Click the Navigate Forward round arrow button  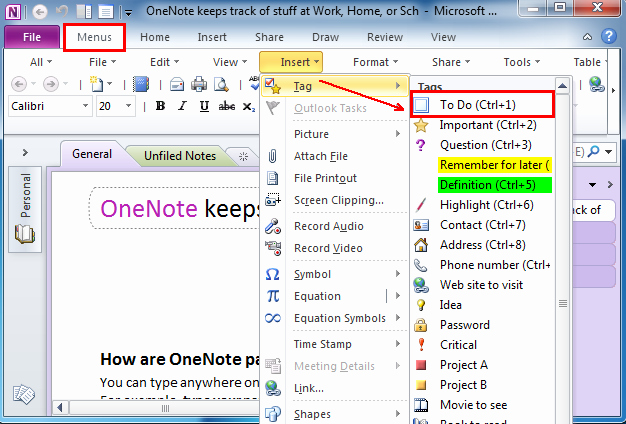(51, 84)
